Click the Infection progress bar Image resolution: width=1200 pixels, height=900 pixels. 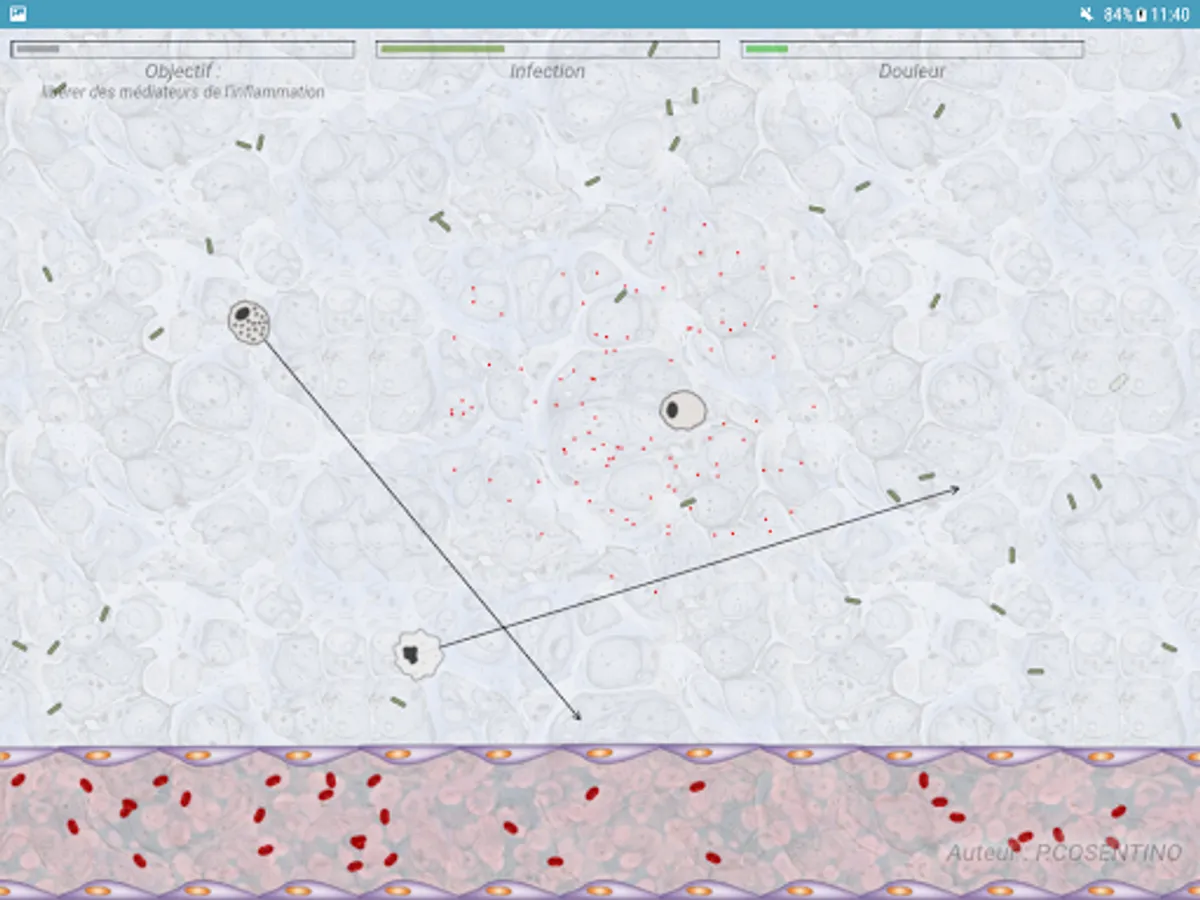click(547, 49)
